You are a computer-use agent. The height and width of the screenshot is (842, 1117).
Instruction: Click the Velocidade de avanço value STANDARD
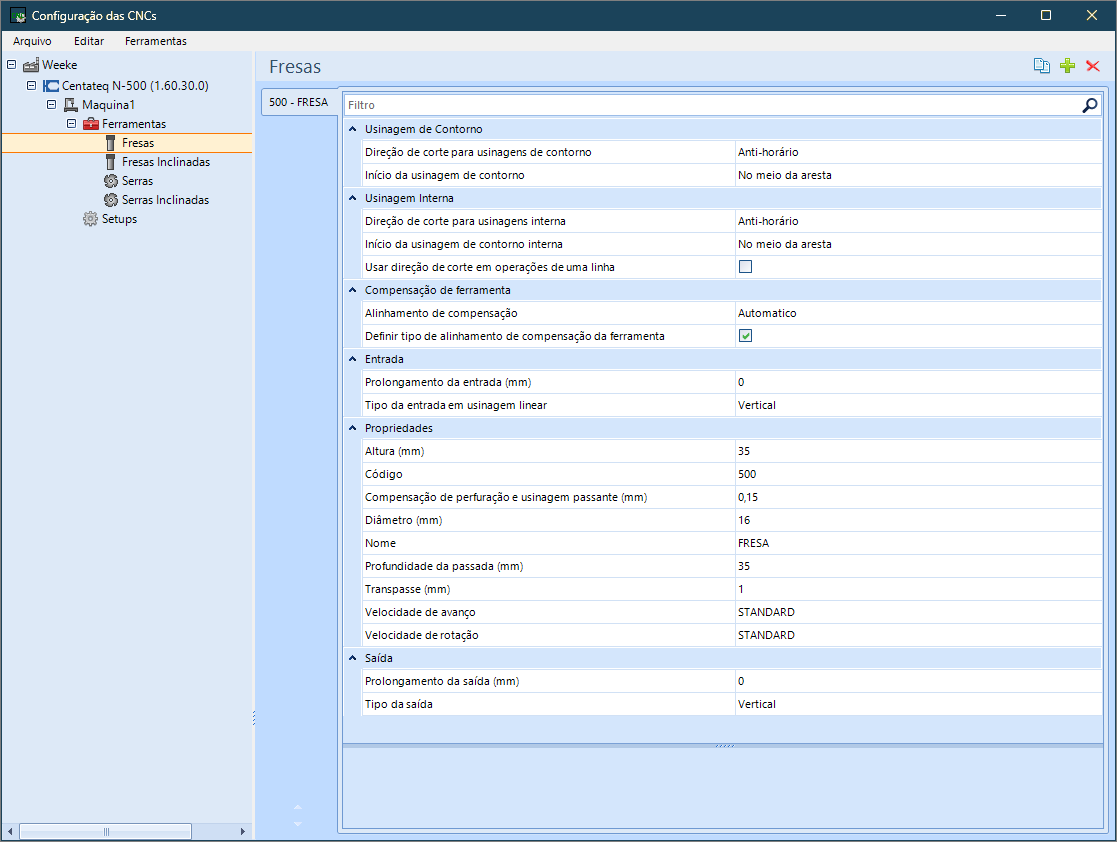[x=919, y=613]
